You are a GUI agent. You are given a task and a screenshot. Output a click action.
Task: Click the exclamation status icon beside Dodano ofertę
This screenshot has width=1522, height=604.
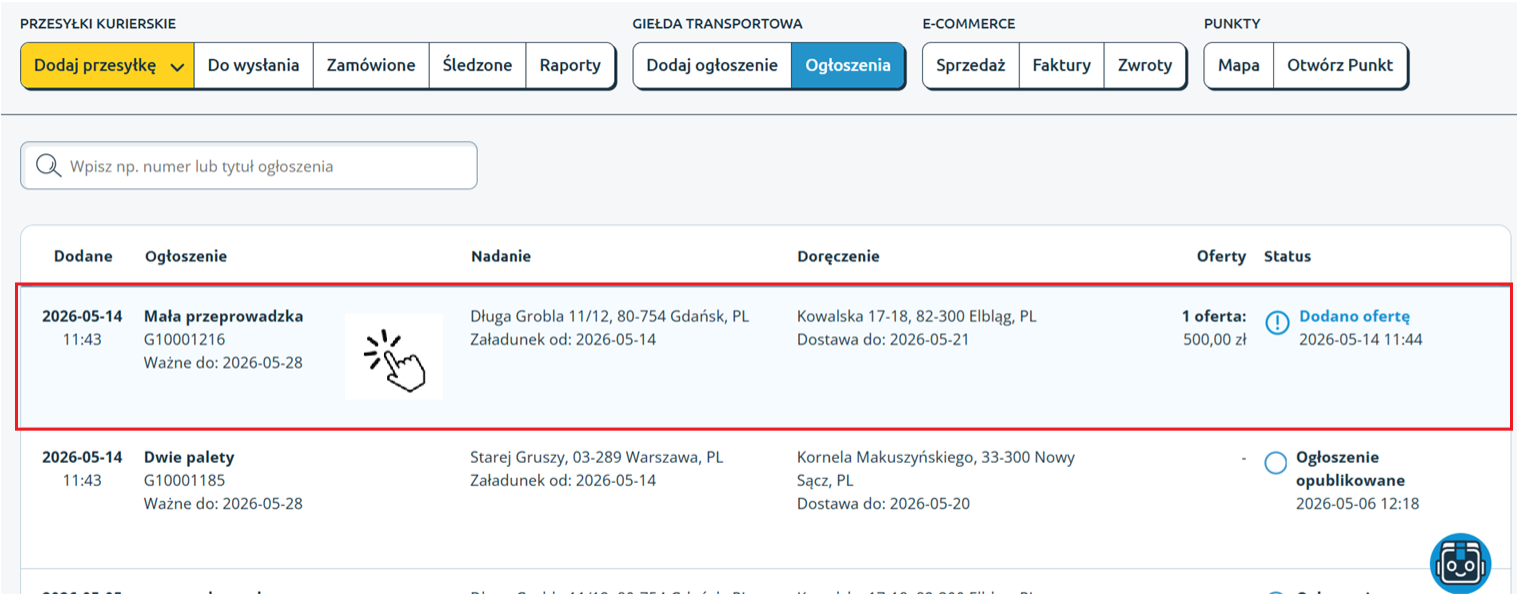click(1277, 323)
